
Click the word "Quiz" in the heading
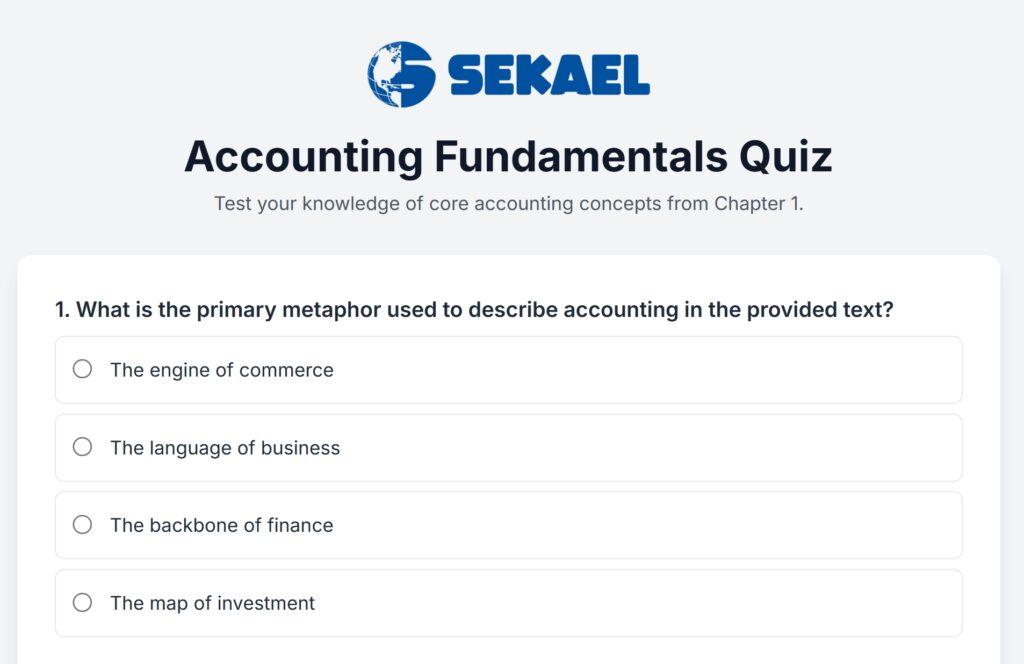tap(785, 157)
